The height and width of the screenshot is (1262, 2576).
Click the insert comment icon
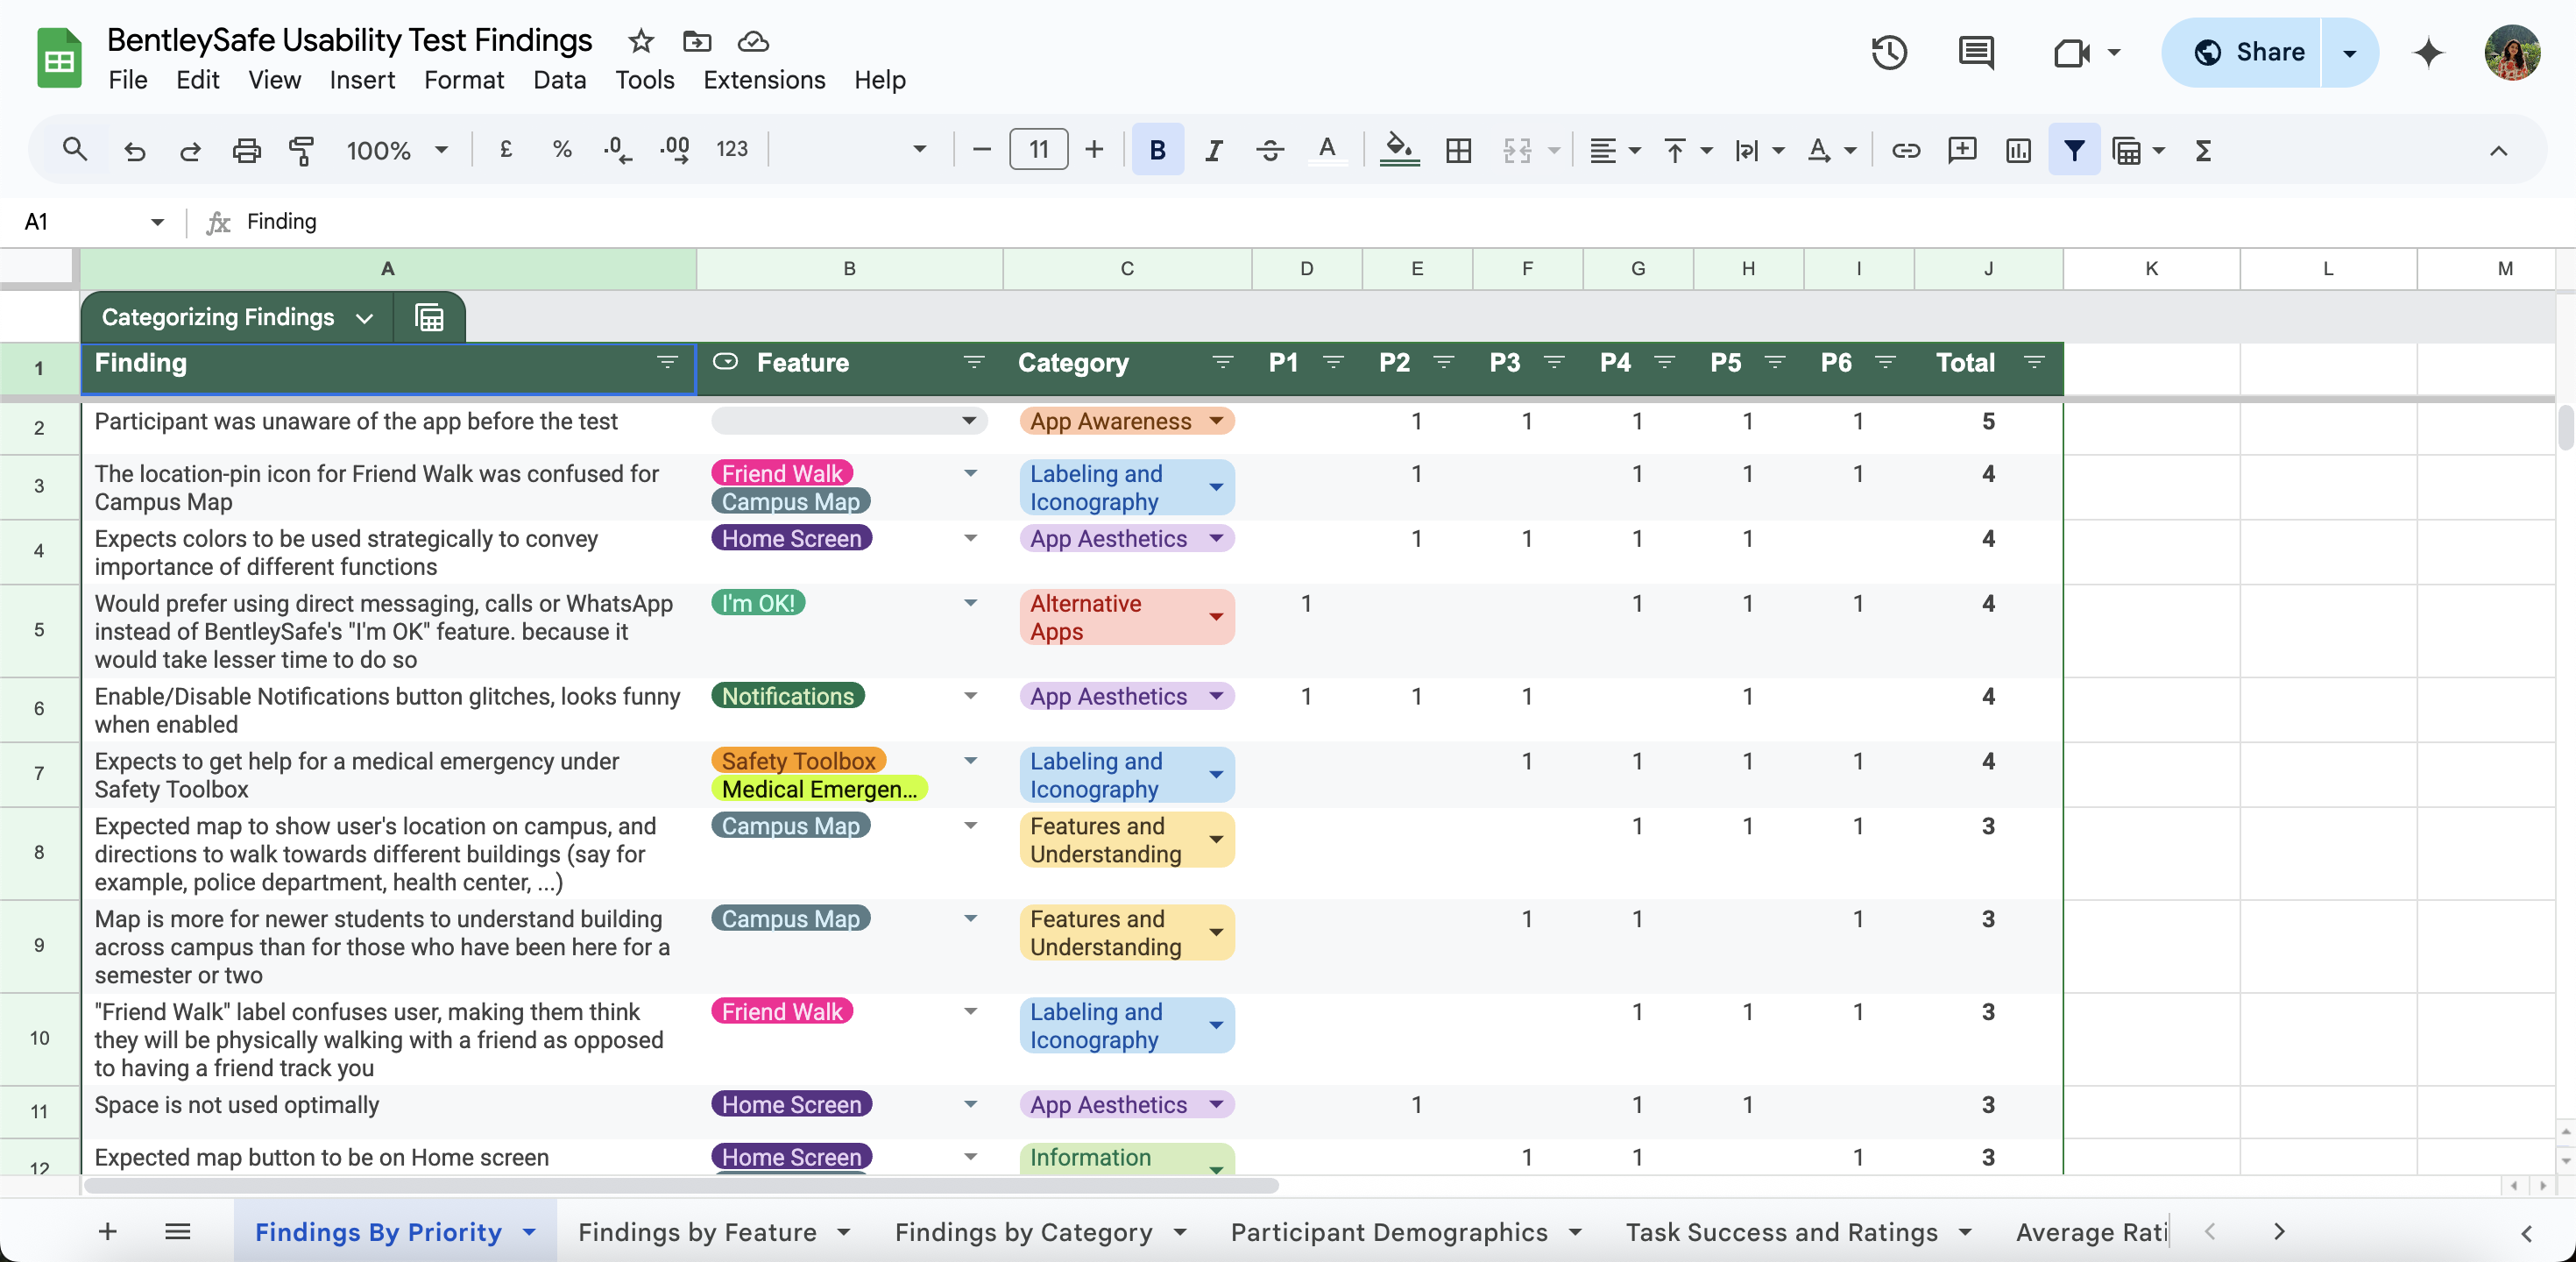1962,150
